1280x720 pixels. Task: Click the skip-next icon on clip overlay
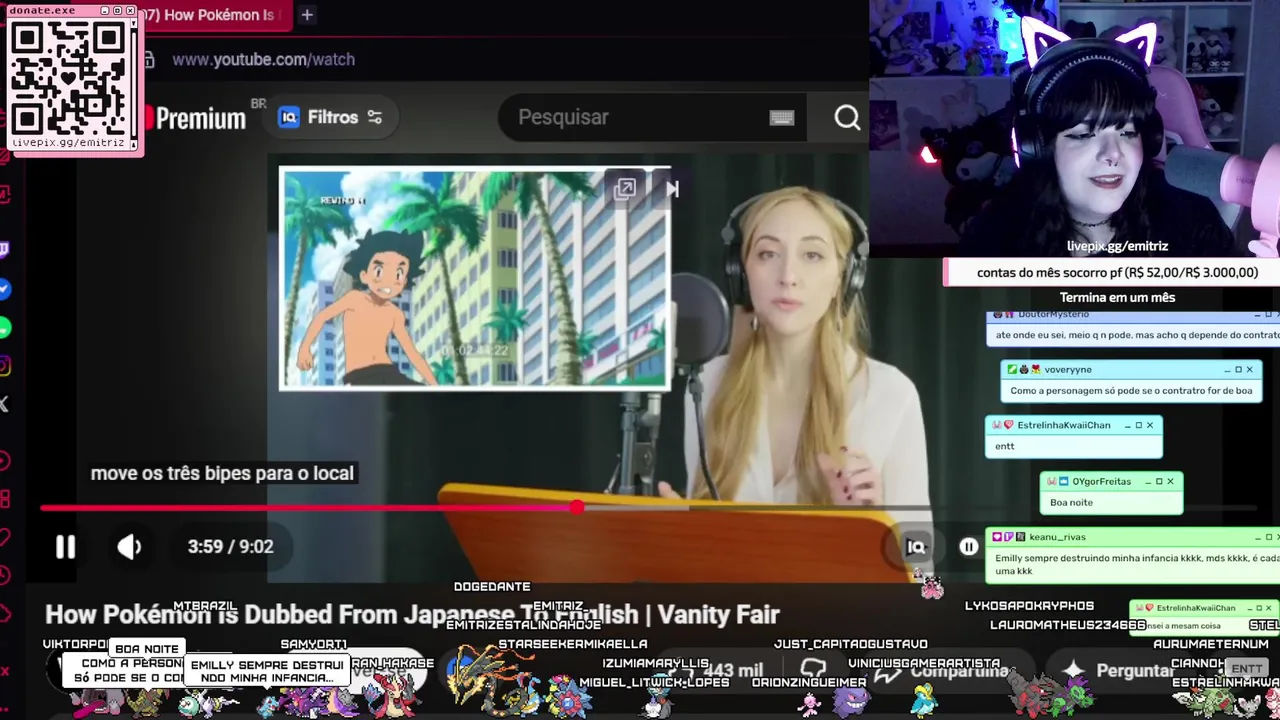(x=672, y=188)
